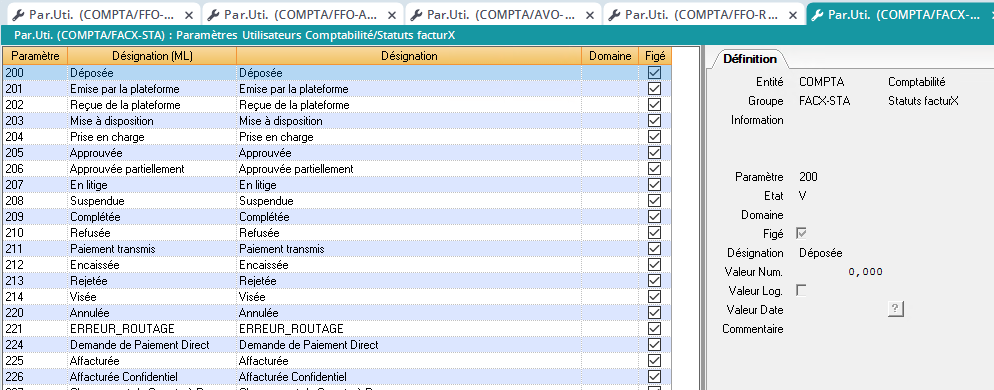Toggle the Figé checkbox for row 225

[655, 360]
